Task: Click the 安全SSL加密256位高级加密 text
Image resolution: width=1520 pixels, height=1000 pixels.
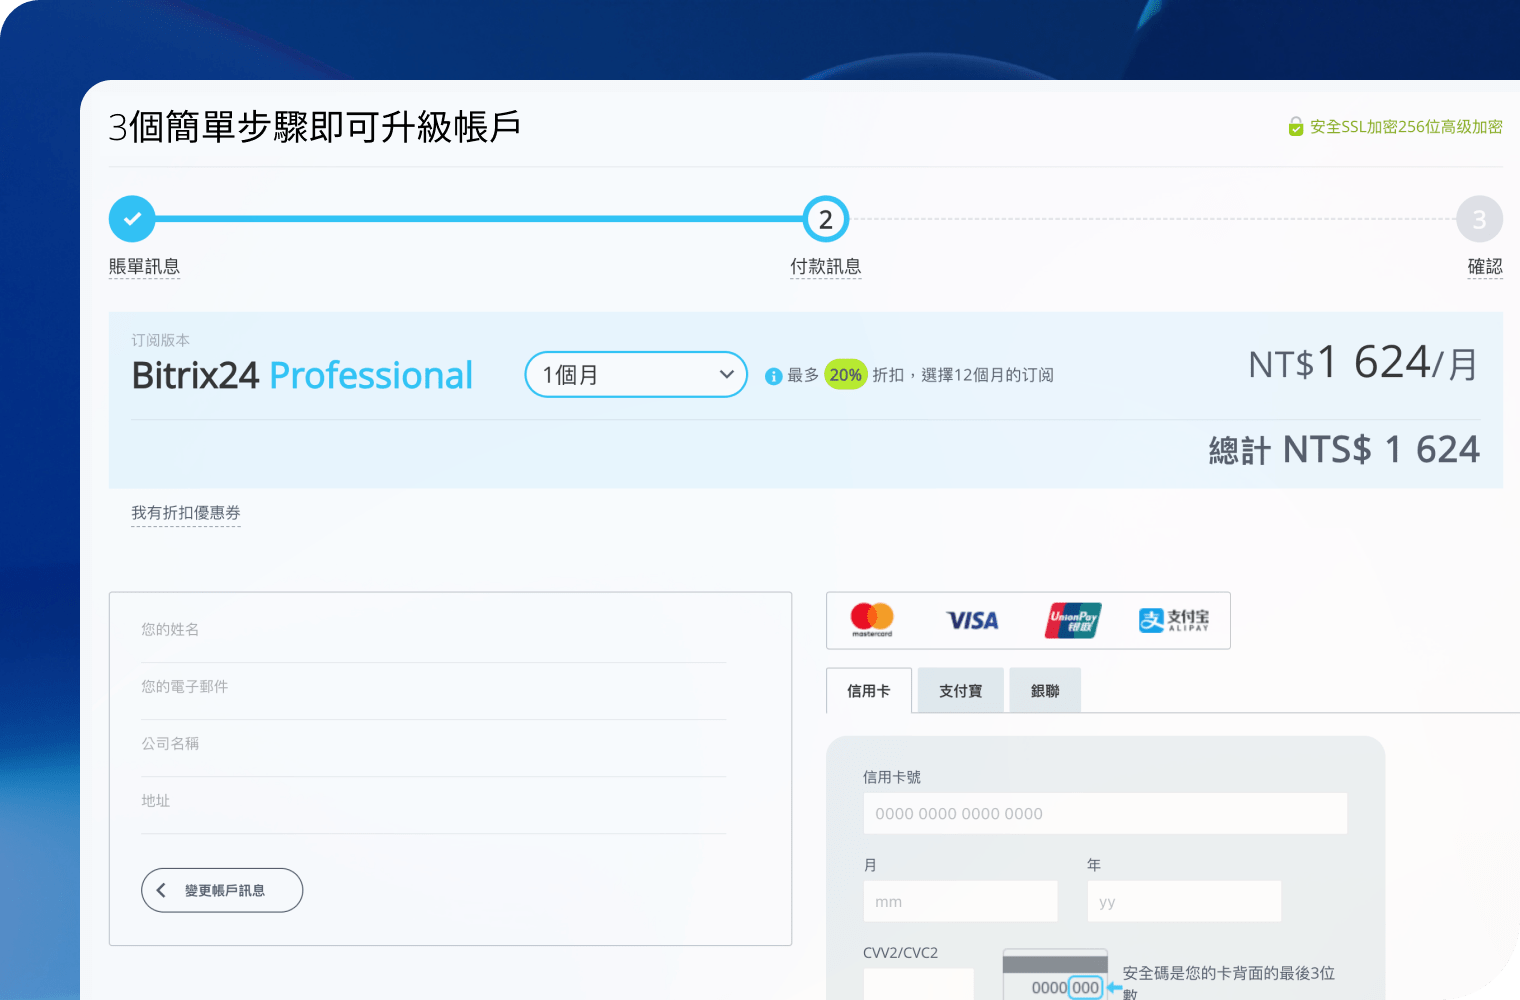Action: 1406,127
